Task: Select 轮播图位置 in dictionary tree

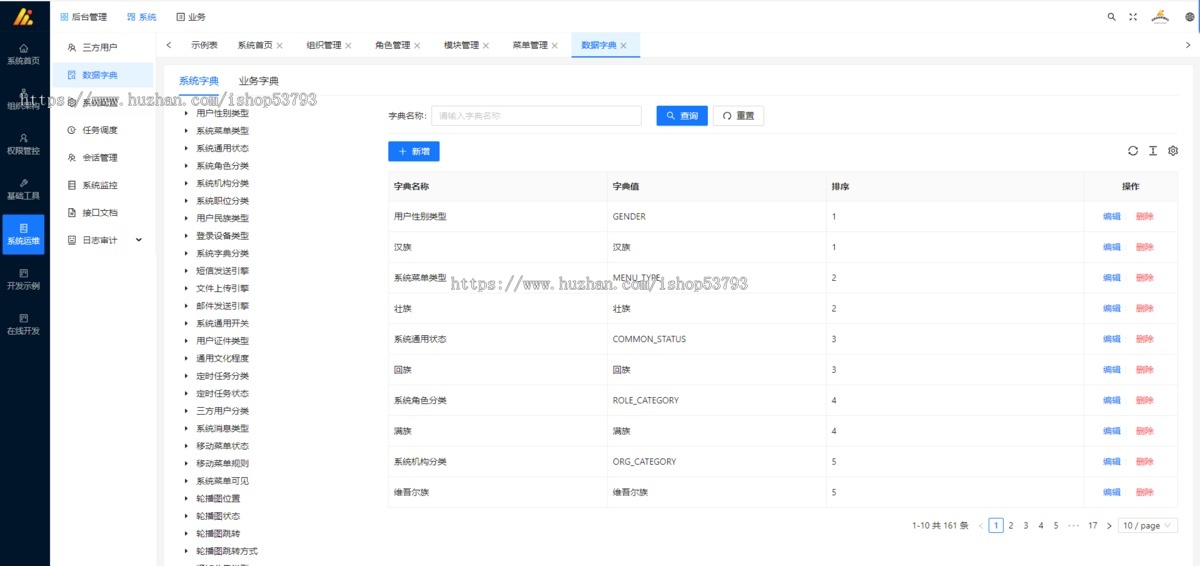Action: 218,498
